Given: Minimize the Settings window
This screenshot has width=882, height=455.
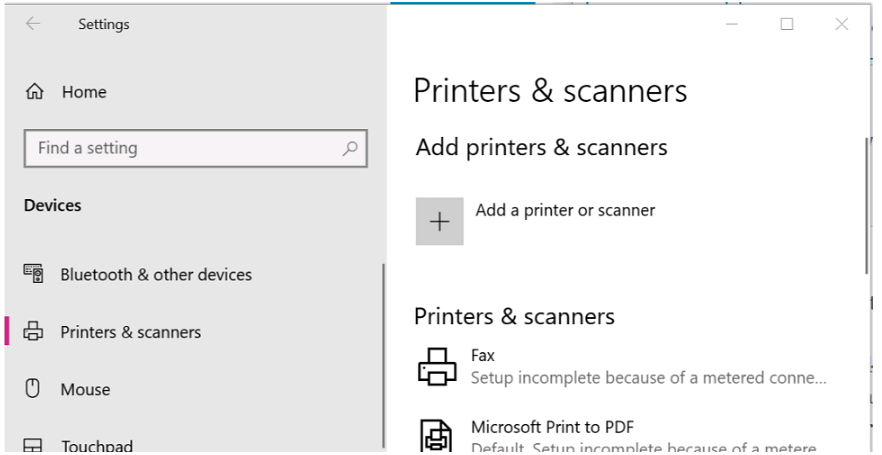Looking at the screenshot, I should (x=732, y=24).
